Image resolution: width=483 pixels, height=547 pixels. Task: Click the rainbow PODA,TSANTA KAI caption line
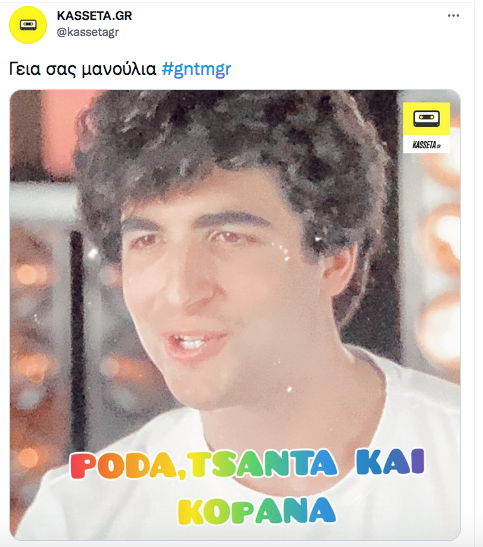click(x=247, y=464)
